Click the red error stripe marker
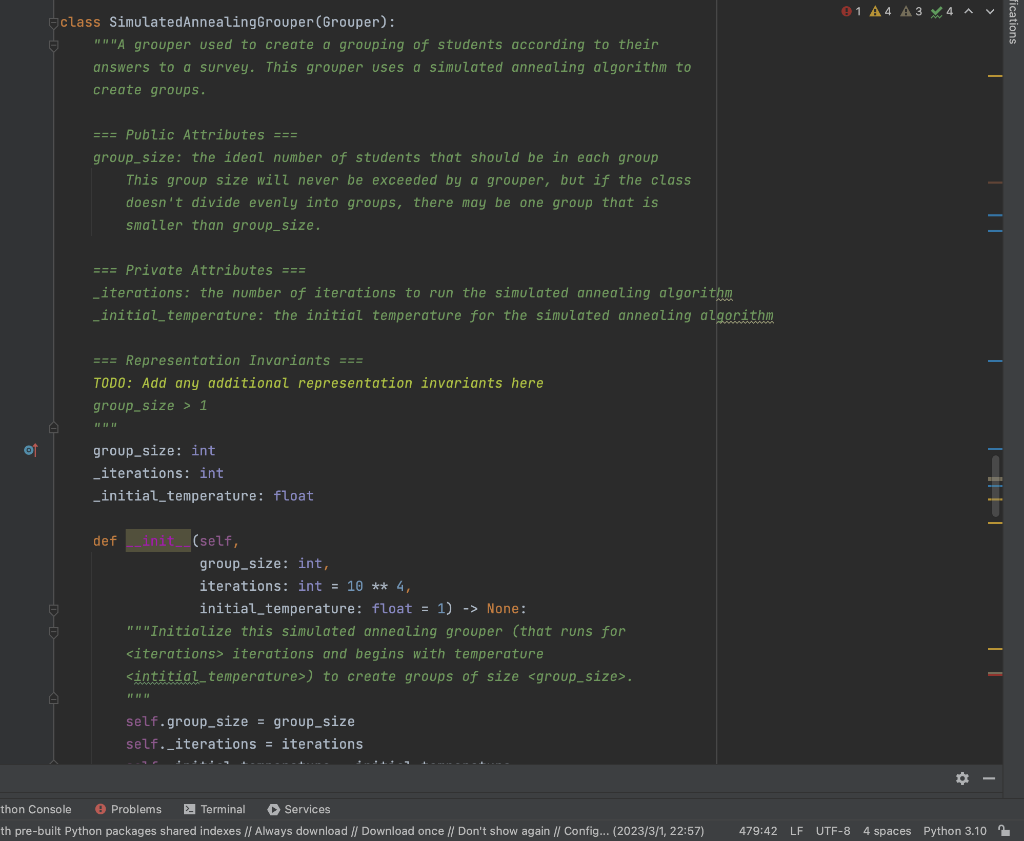The height and width of the screenshot is (841, 1024). [995, 674]
